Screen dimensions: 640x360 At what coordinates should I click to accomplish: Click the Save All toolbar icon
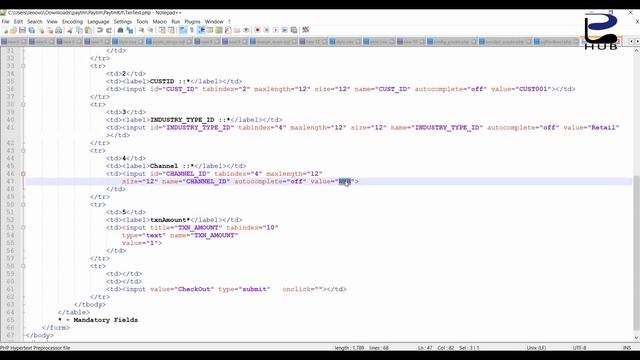tap(31, 30)
